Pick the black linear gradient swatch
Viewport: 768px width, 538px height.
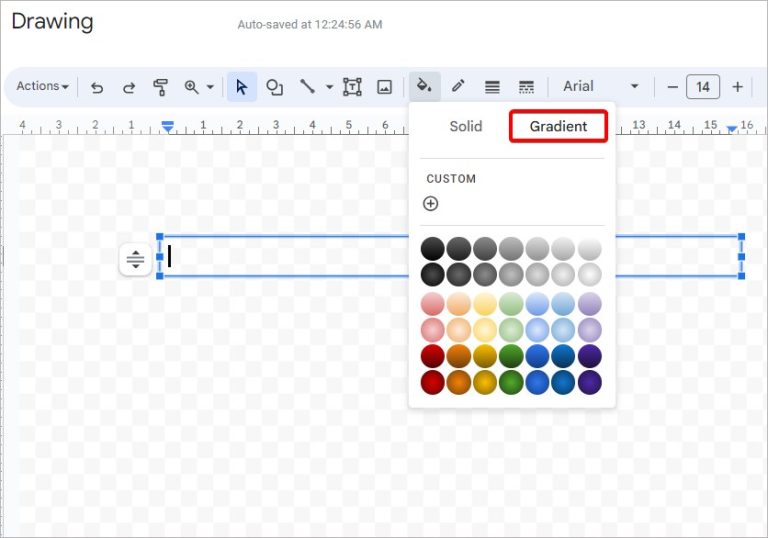click(432, 248)
